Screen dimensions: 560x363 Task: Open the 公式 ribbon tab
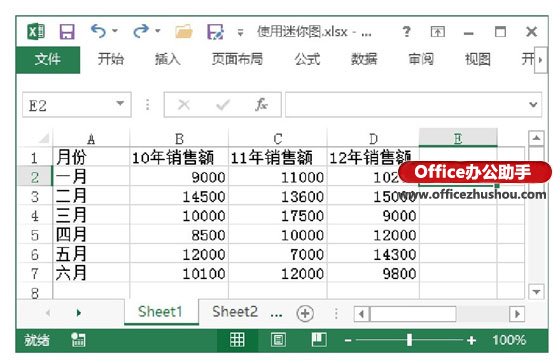[307, 59]
